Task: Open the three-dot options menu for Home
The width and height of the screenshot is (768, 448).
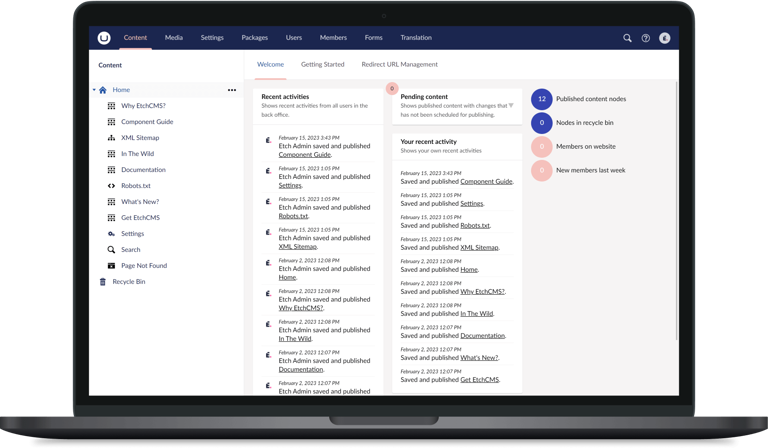Action: tap(232, 90)
